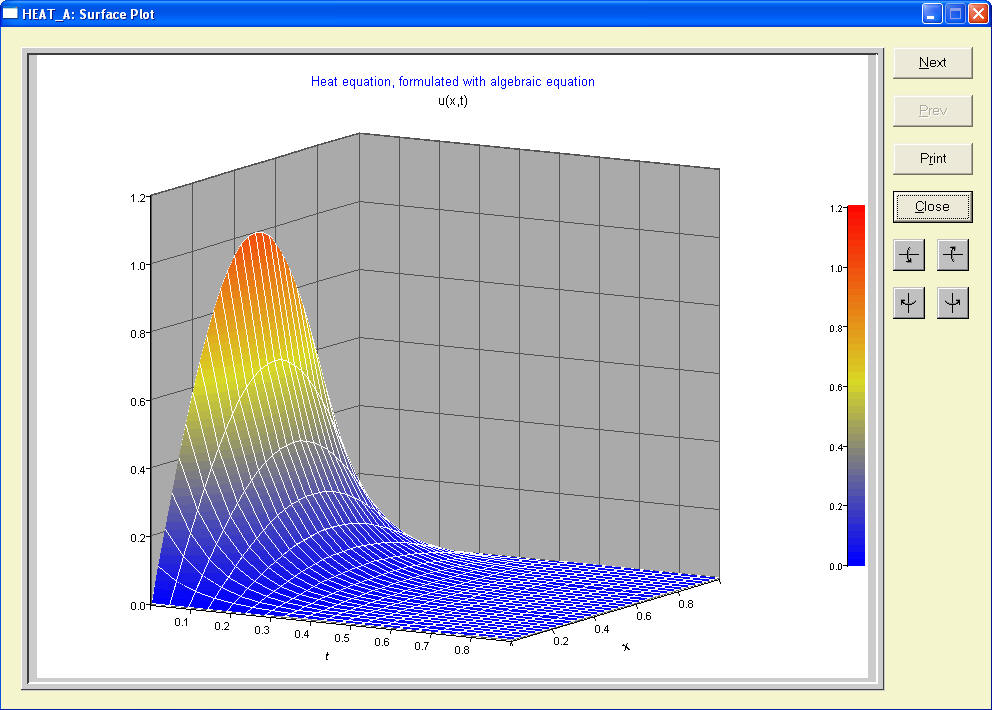Minimize the HEAT_A Surface Plot window
Screen dimensions: 992x710
[932, 14]
